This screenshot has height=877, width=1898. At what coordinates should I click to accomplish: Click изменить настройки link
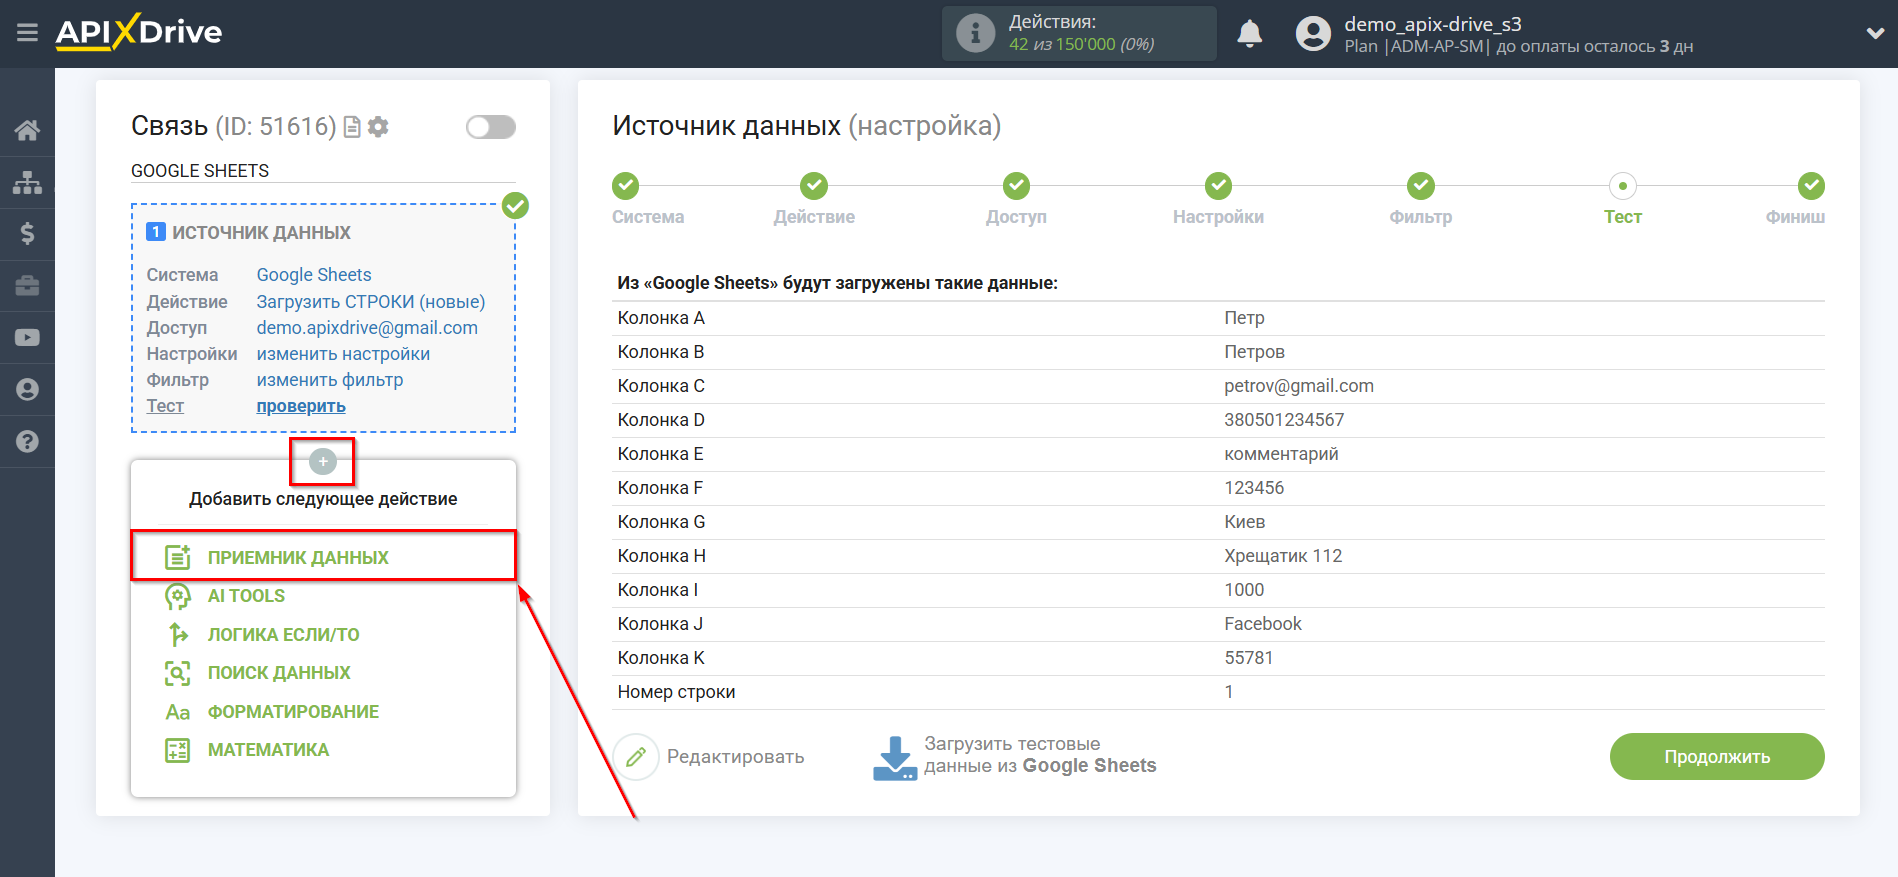click(343, 354)
